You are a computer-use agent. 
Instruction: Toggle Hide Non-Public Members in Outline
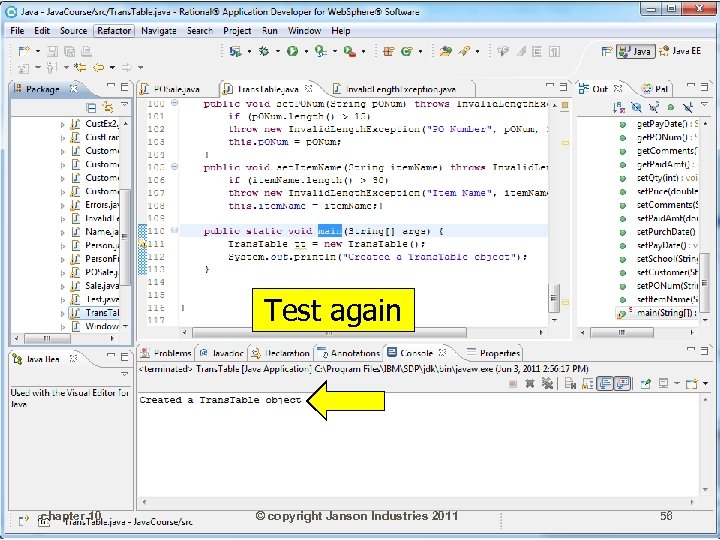tap(670, 107)
